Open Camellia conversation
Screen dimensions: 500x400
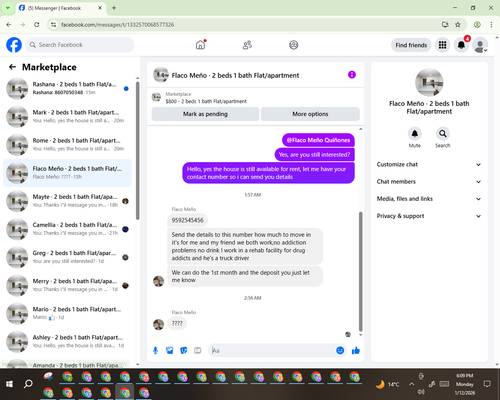[67, 229]
